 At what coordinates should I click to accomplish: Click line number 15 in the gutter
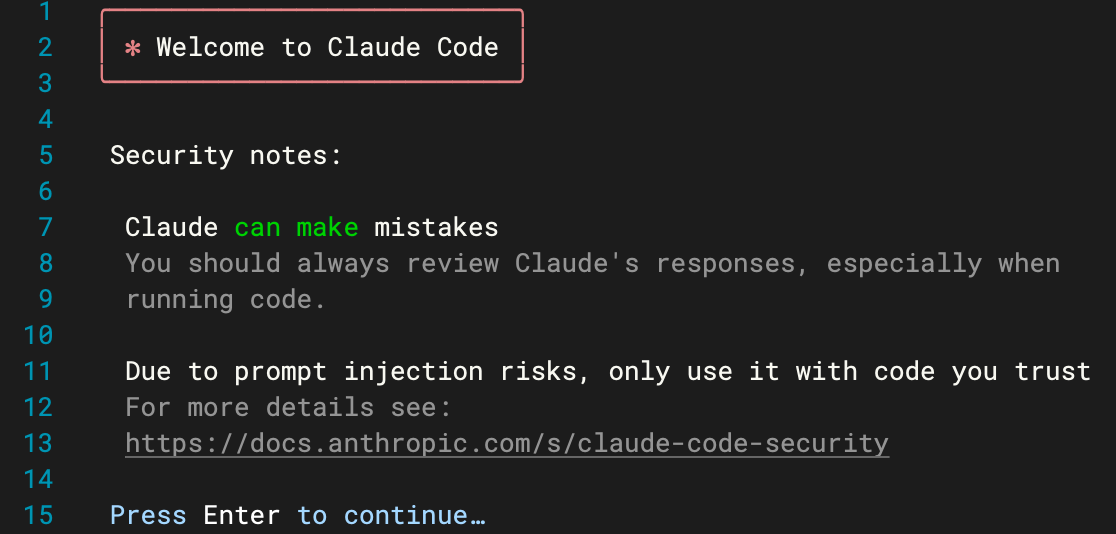(x=37, y=516)
